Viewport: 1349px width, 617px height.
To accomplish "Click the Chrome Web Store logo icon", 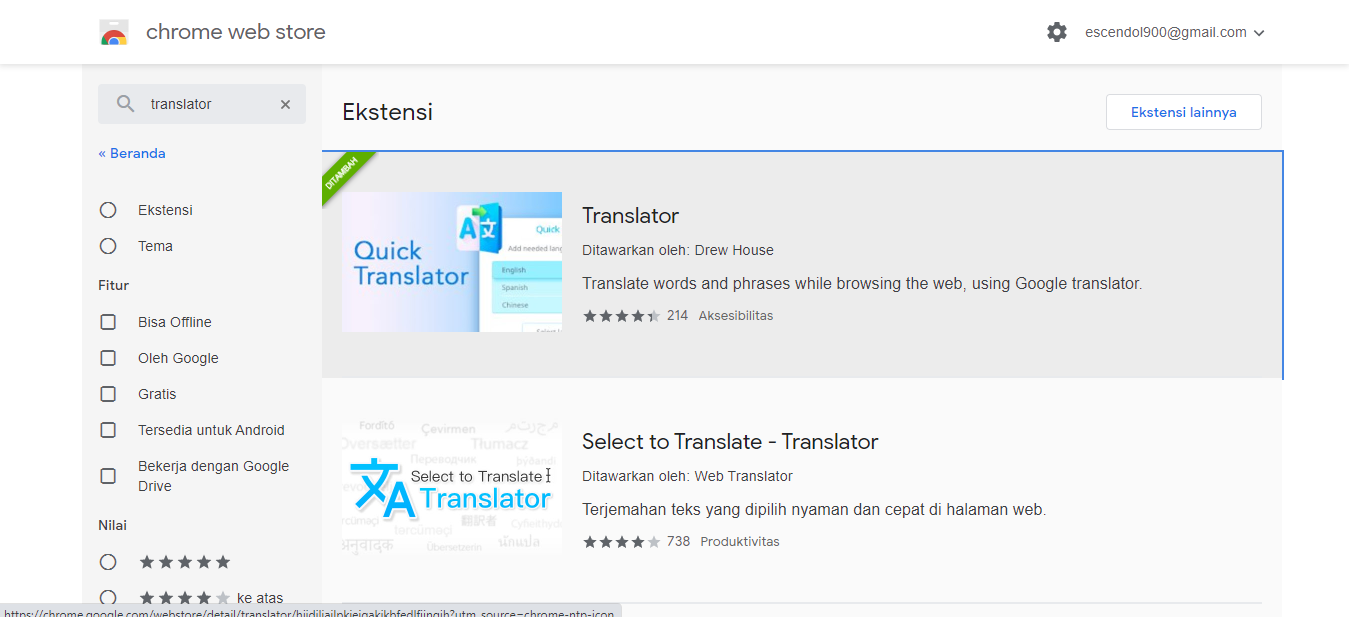I will coord(114,32).
